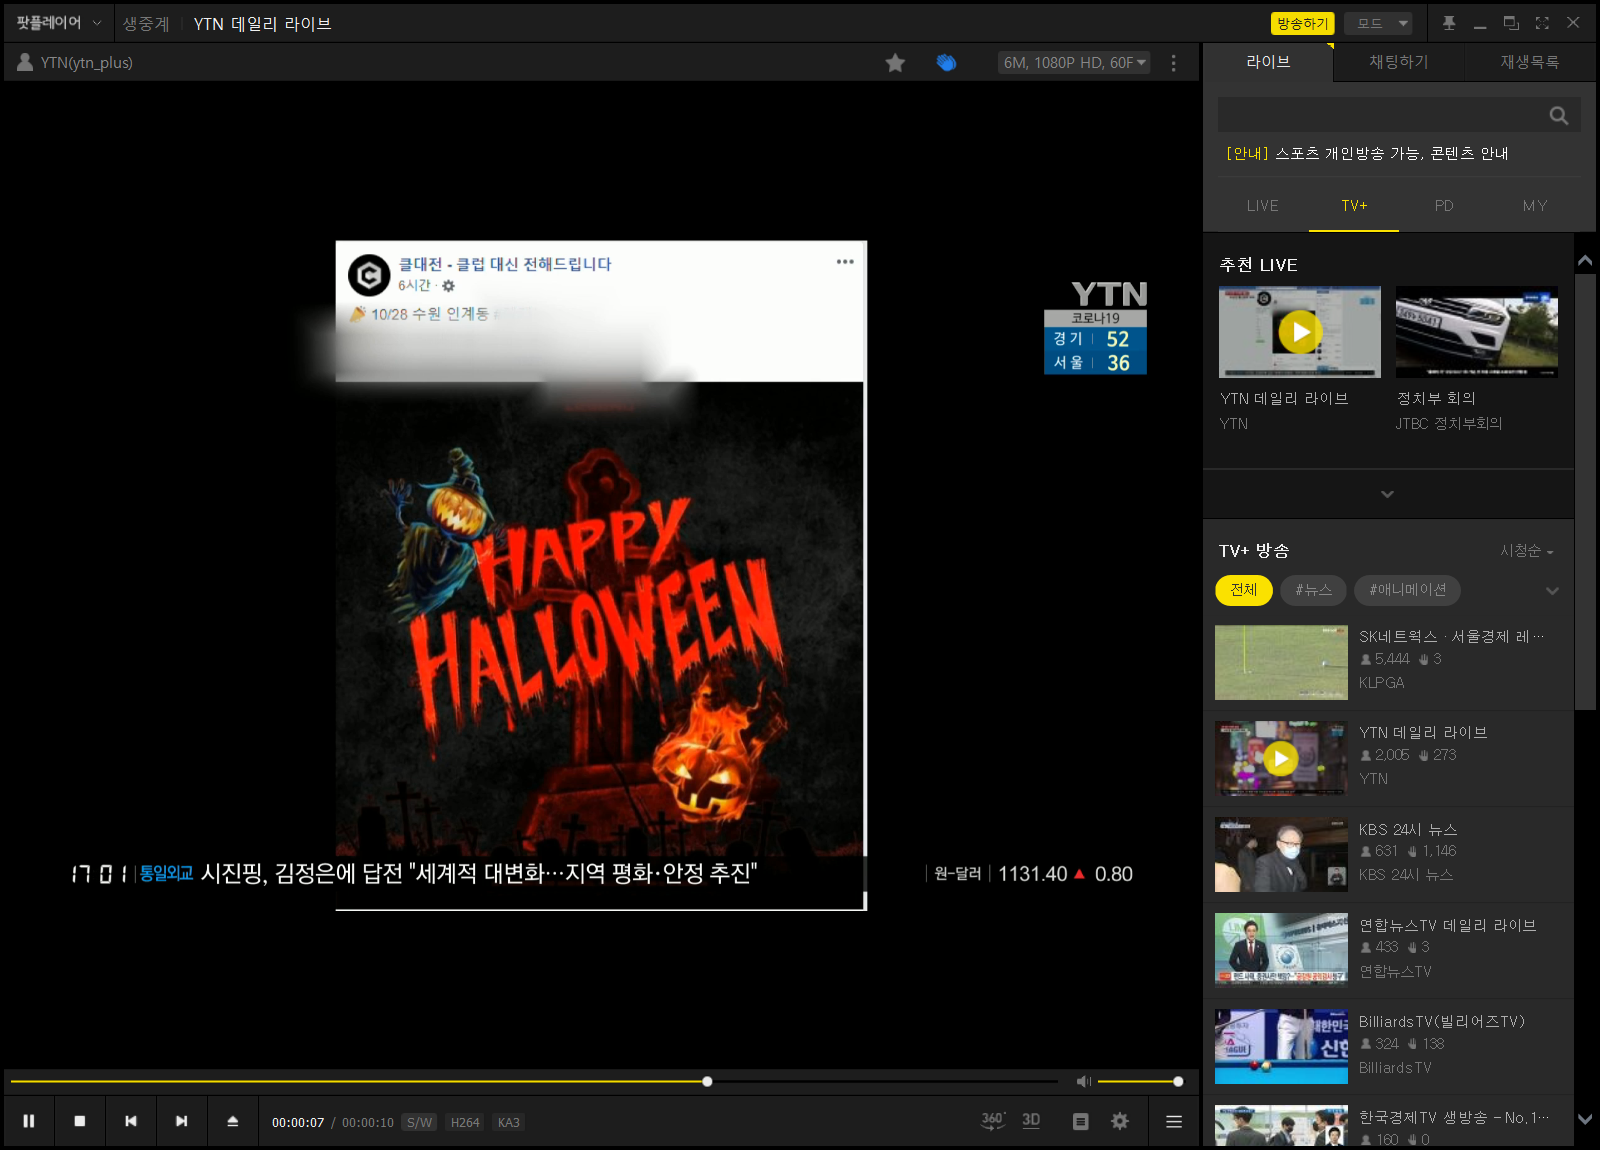Open the three-dot more options menu

pyautogui.click(x=1174, y=63)
